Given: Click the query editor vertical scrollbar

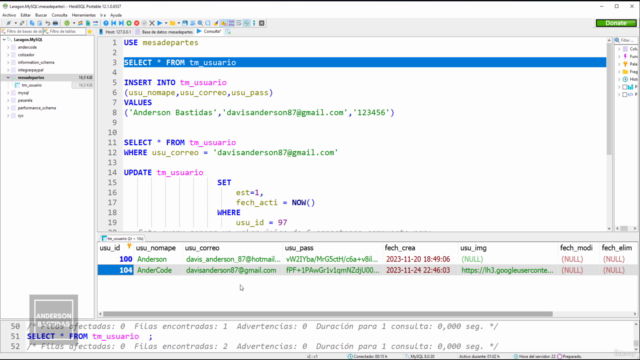Looking at the screenshot, I should pyautogui.click(x=609, y=98).
